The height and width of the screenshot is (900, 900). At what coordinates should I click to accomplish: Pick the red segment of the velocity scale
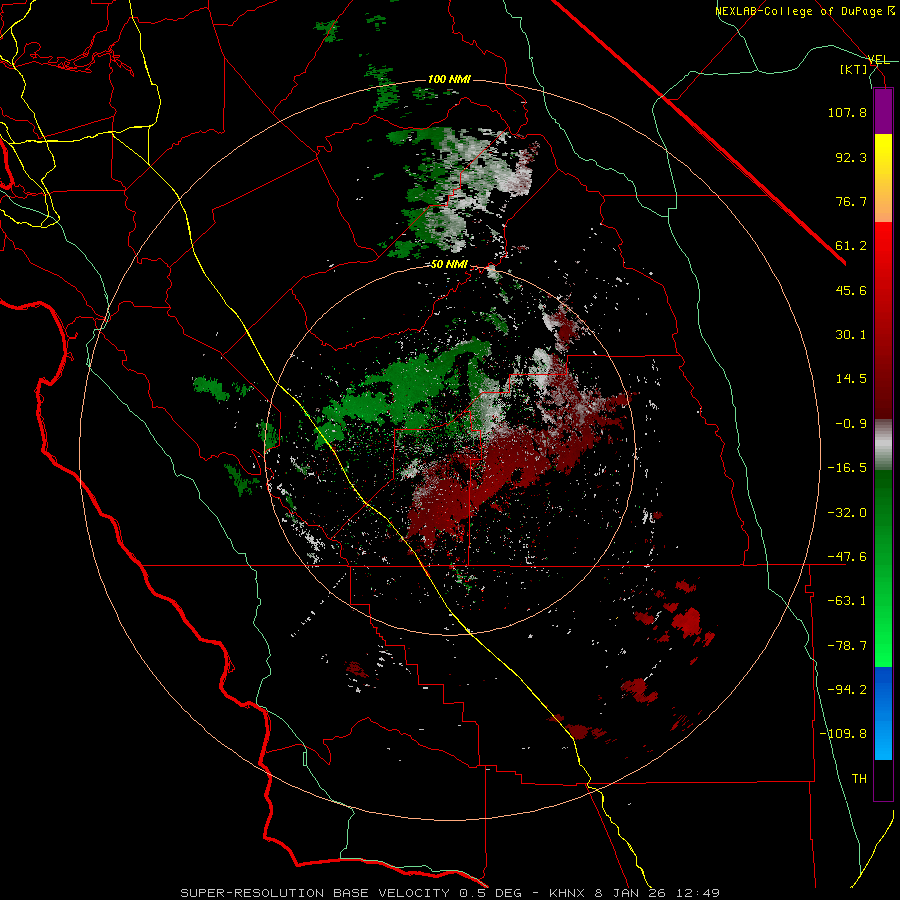click(883, 320)
